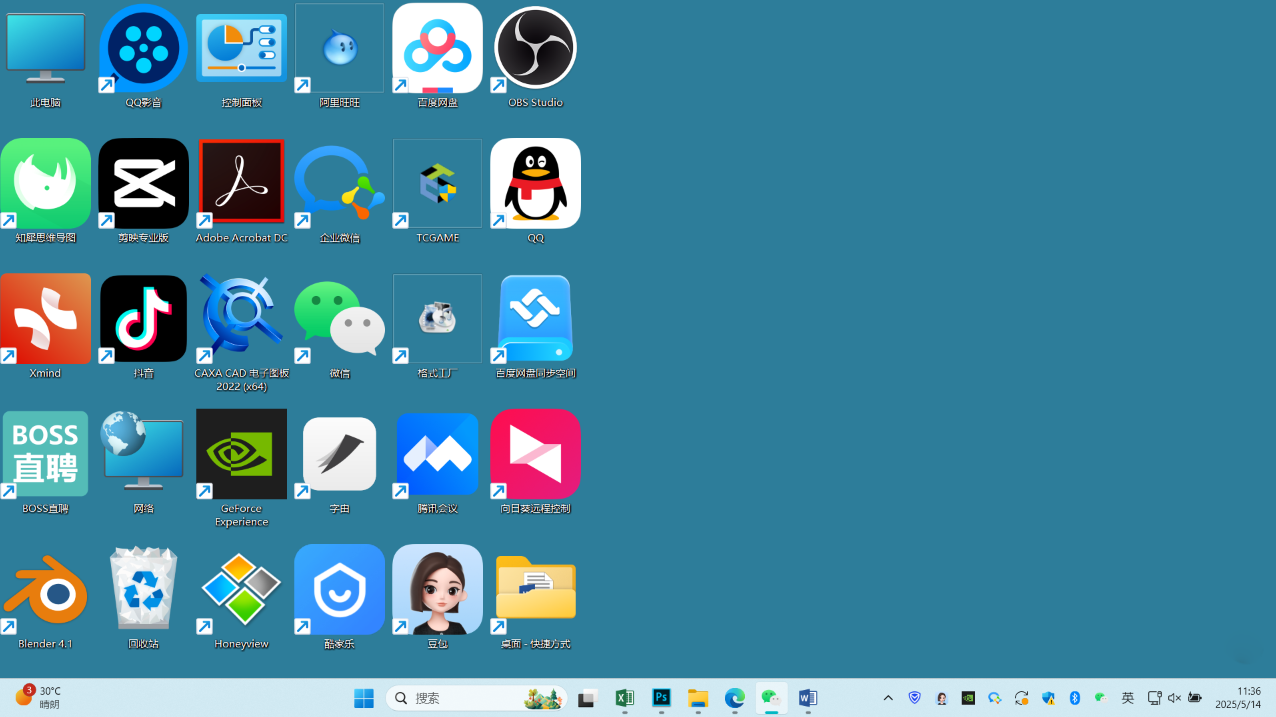This screenshot has height=717, width=1276.
Task: Click the 百度网盘同步空间 desktop shortcut
Action: click(x=535, y=326)
